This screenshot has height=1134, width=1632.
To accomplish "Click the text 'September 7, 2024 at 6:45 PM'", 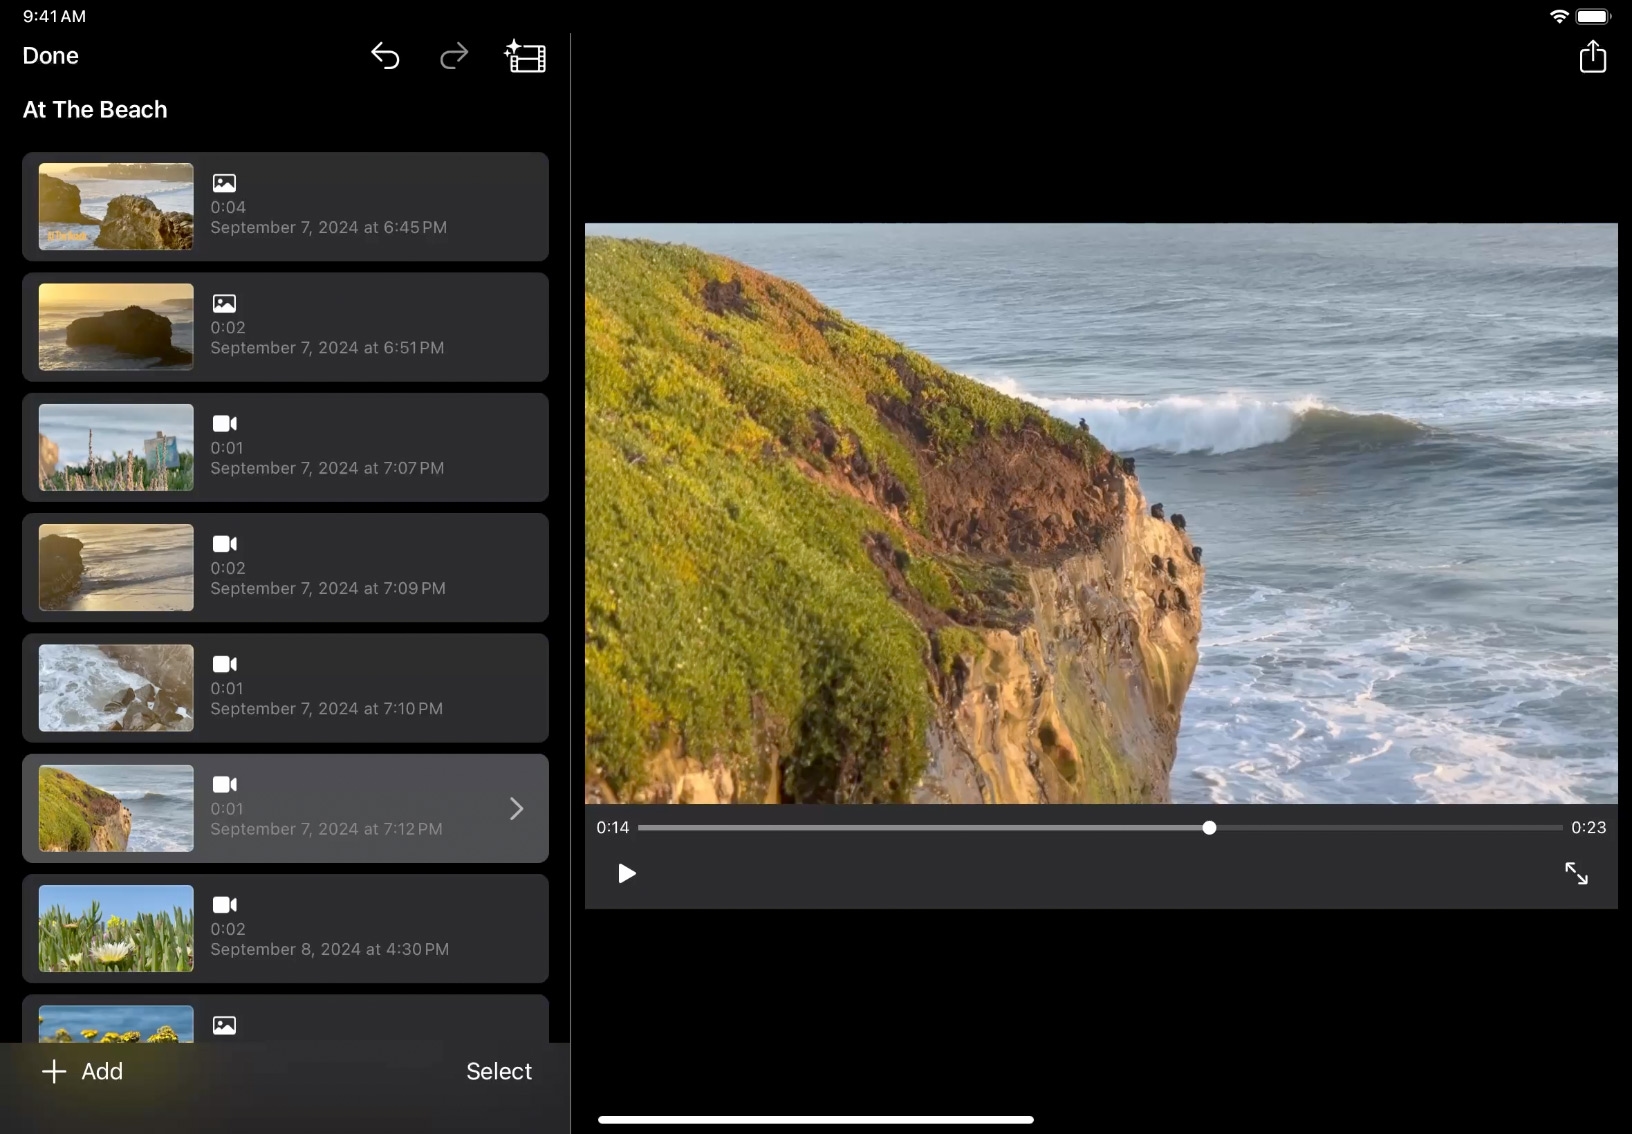I will 329,228.
